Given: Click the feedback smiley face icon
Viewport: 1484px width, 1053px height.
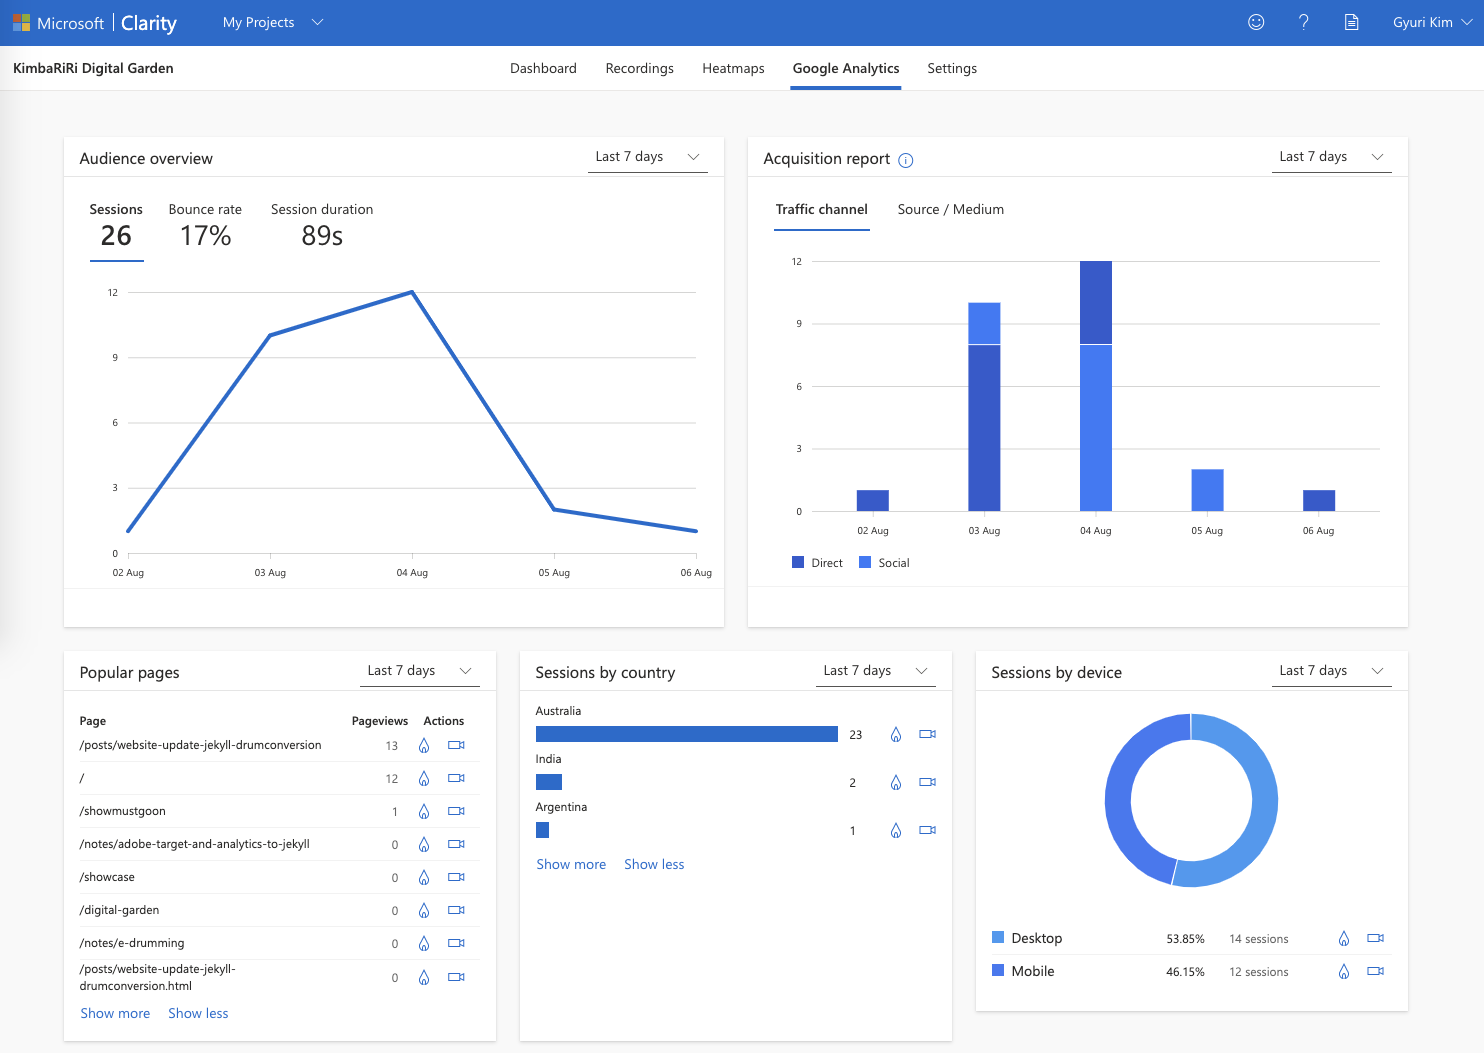Looking at the screenshot, I should (1256, 22).
